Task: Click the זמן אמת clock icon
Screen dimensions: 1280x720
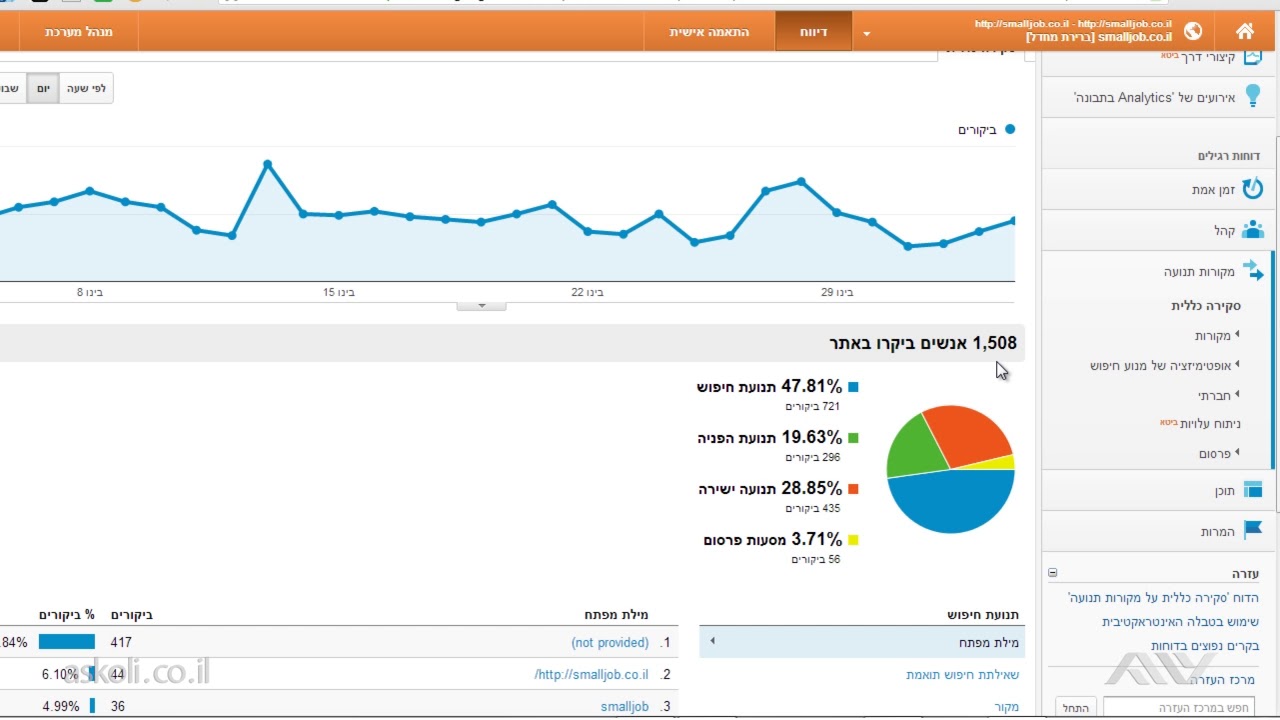Action: click(1252, 189)
